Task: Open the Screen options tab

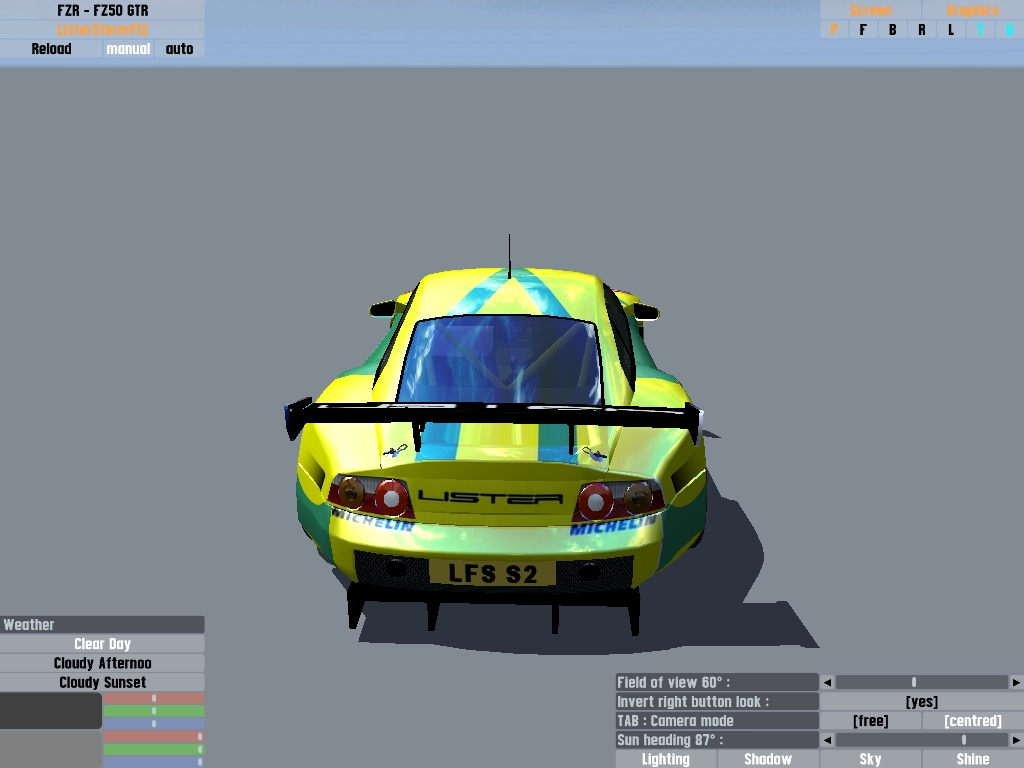Action: point(871,10)
